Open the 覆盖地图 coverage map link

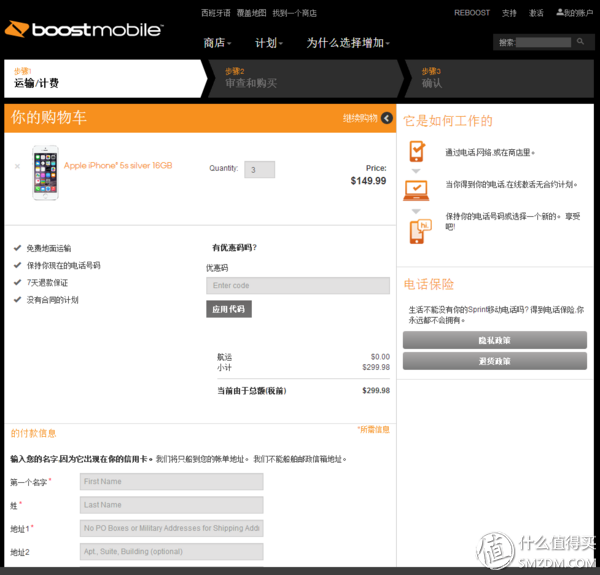[251, 13]
